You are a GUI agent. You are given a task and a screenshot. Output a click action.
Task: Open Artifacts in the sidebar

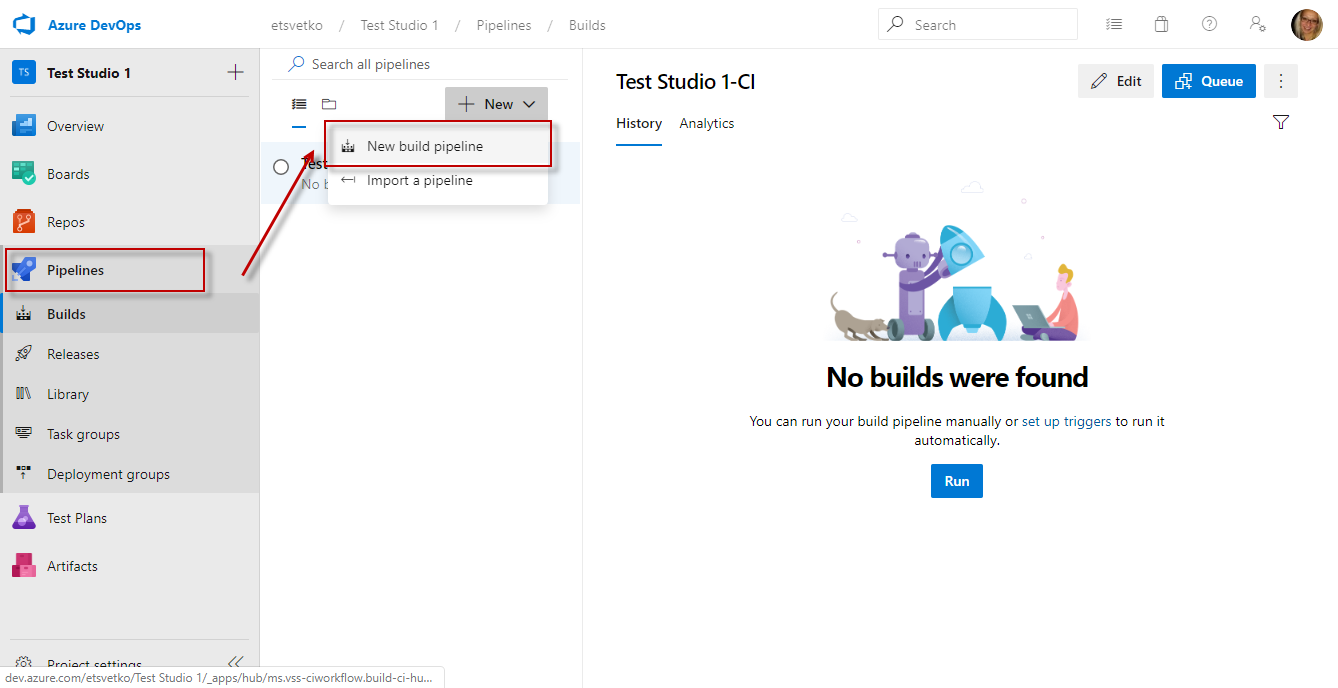pos(130,566)
